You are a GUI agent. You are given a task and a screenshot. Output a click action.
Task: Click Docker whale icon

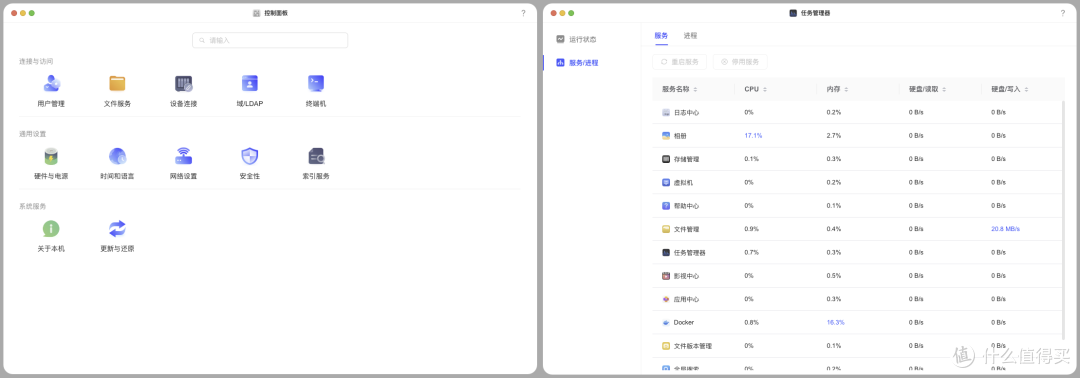point(666,322)
